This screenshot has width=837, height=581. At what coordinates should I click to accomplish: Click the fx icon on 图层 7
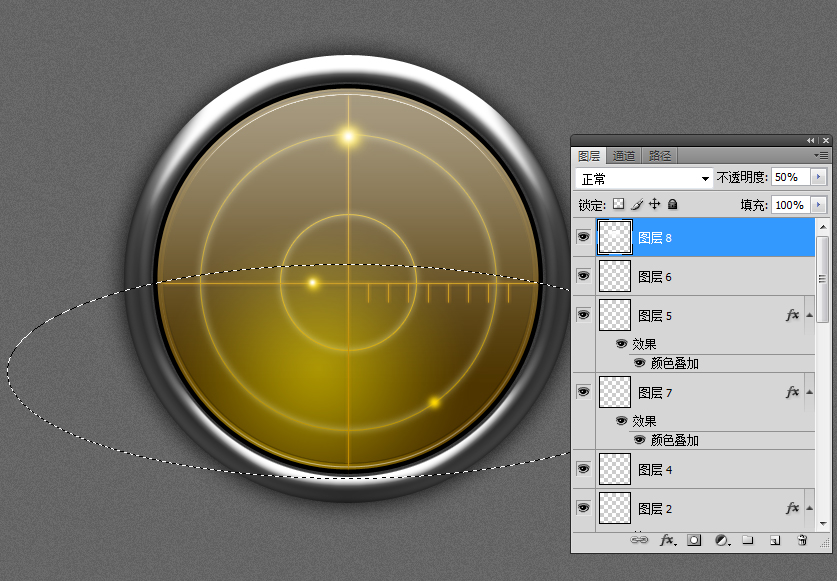(792, 392)
